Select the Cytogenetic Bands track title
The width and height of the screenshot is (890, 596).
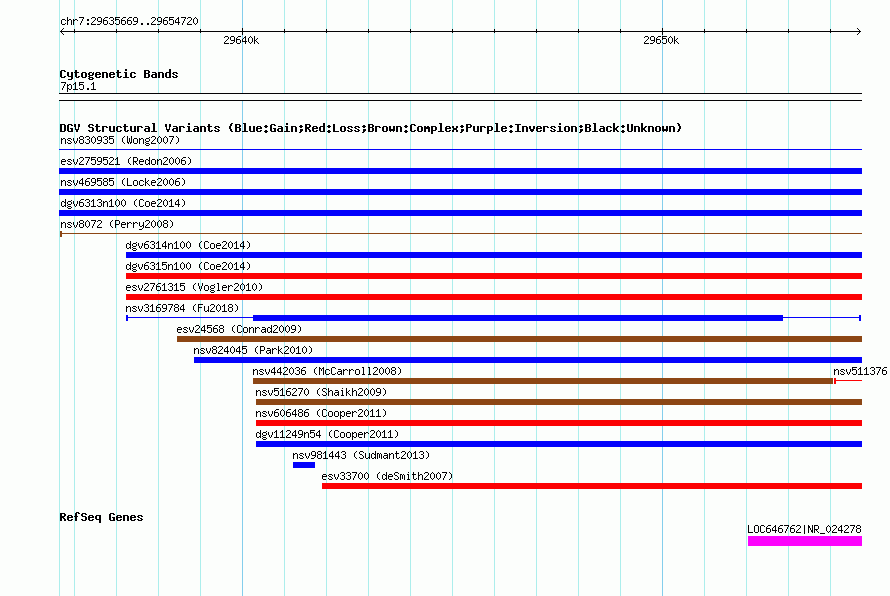click(119, 74)
